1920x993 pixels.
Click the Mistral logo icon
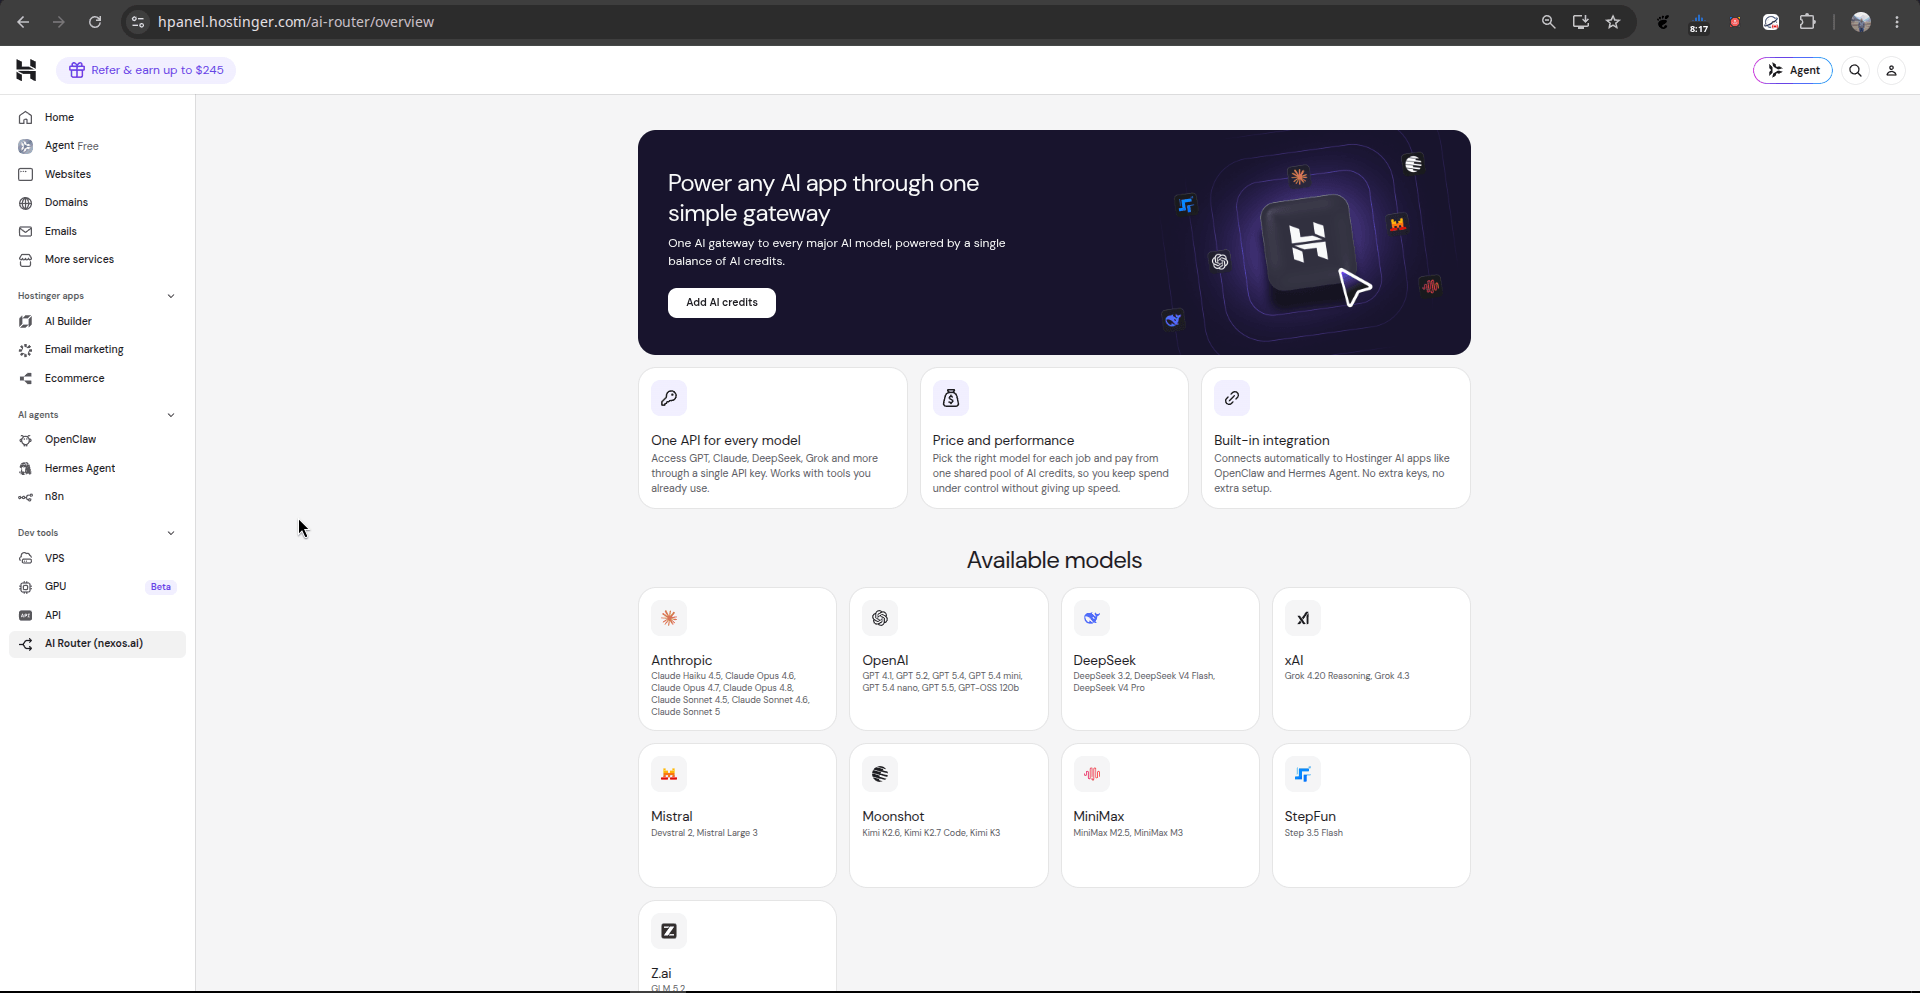click(669, 774)
